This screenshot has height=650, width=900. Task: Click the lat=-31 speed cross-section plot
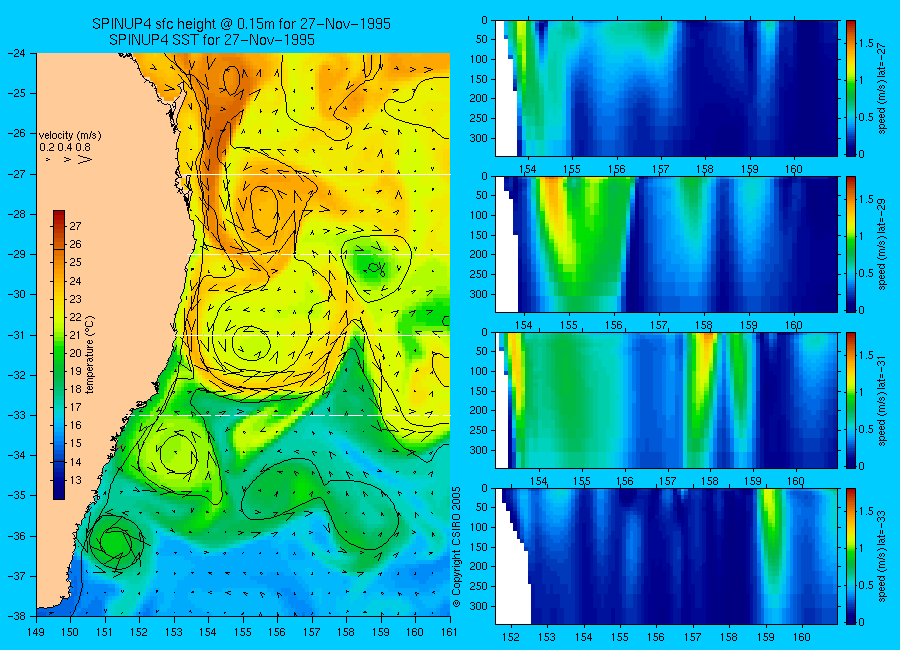(x=666, y=400)
